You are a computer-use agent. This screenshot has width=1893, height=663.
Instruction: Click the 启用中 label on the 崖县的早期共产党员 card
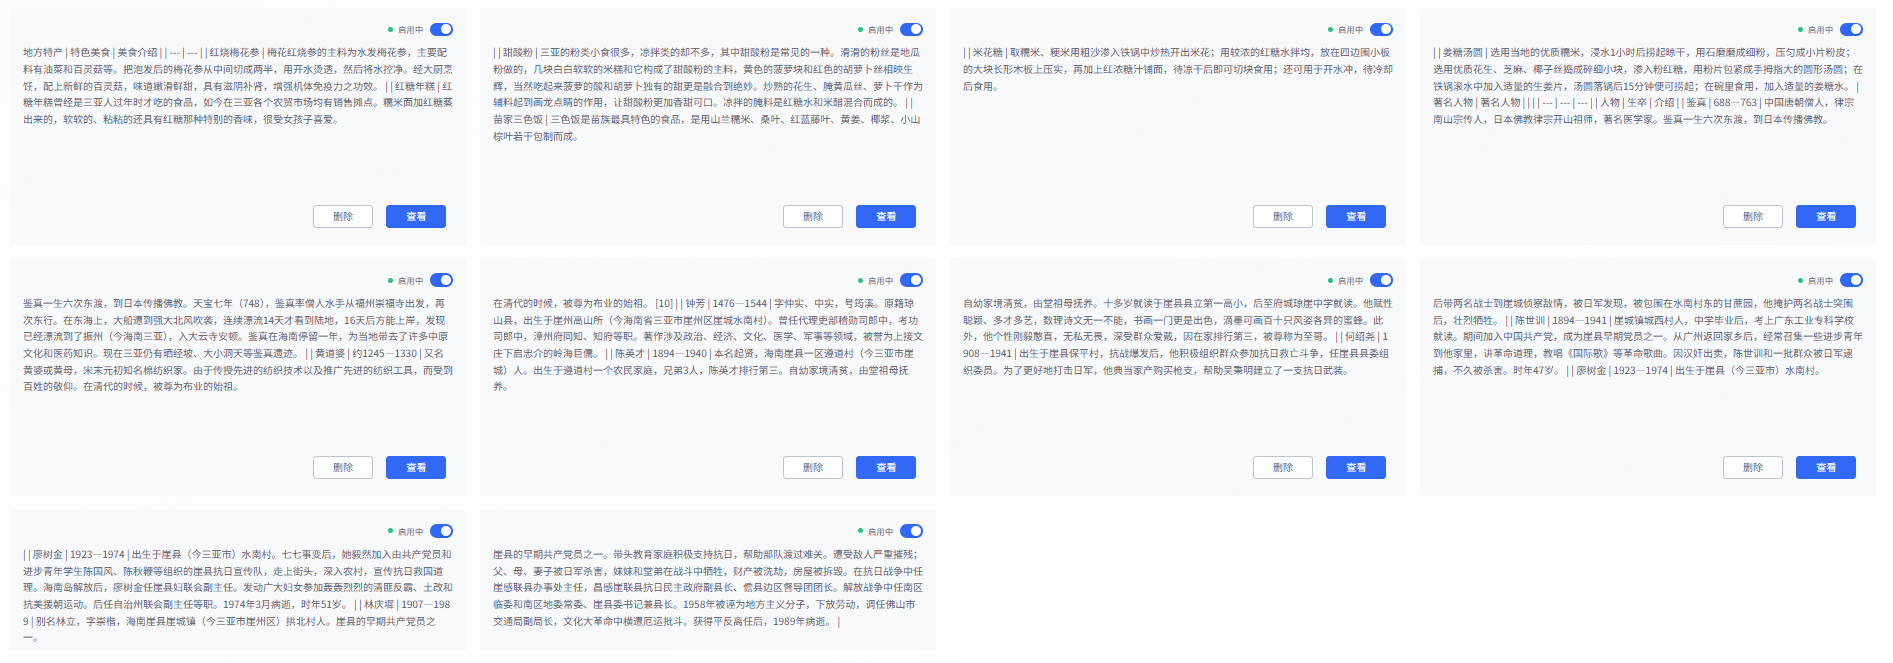[880, 532]
